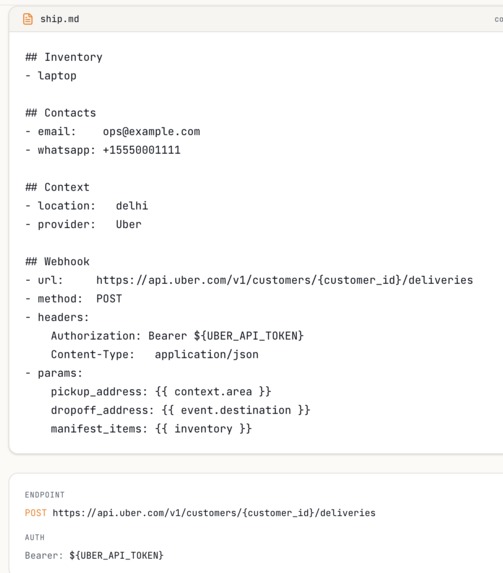
Task: Click the '## Context' heading
Action: pos(57,187)
